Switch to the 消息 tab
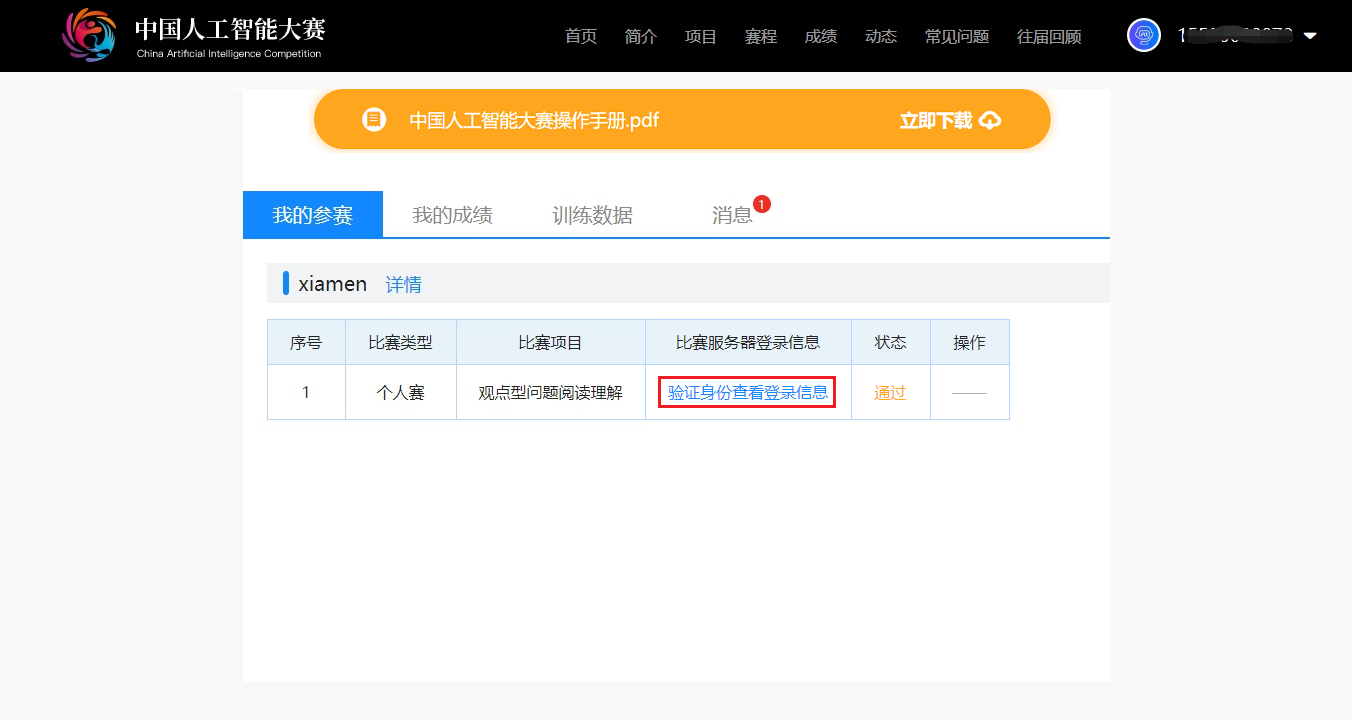The width and height of the screenshot is (1352, 720). pyautogui.click(x=733, y=214)
